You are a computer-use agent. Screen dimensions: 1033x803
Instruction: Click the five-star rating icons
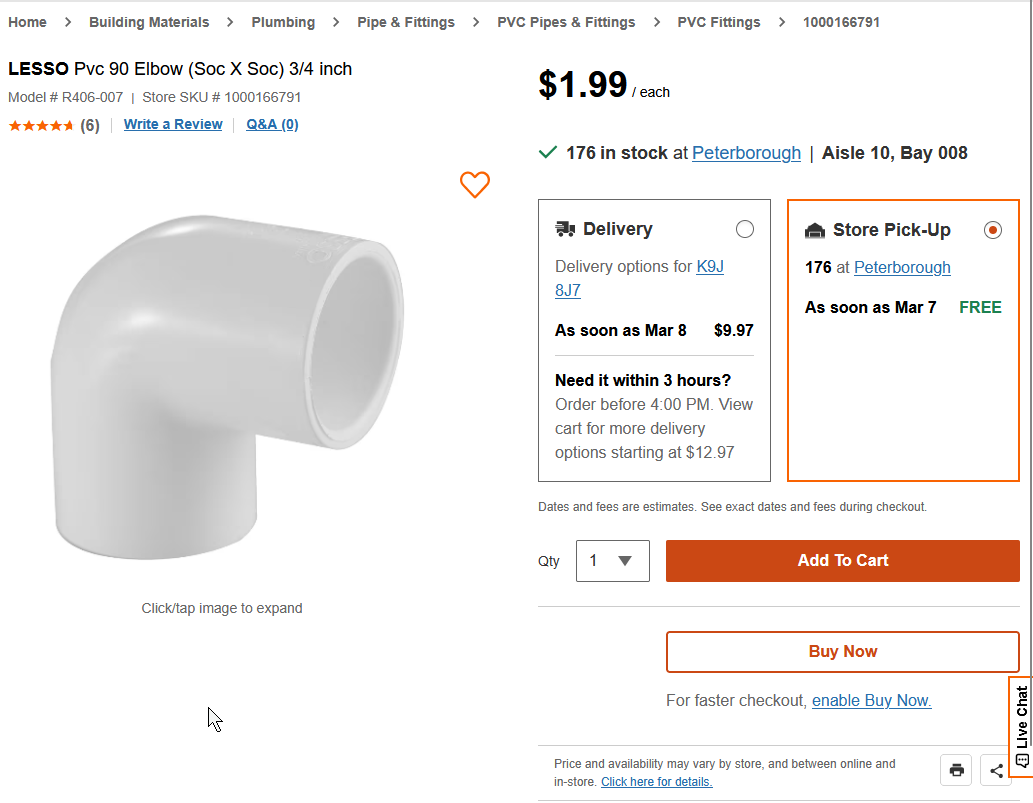coord(41,125)
